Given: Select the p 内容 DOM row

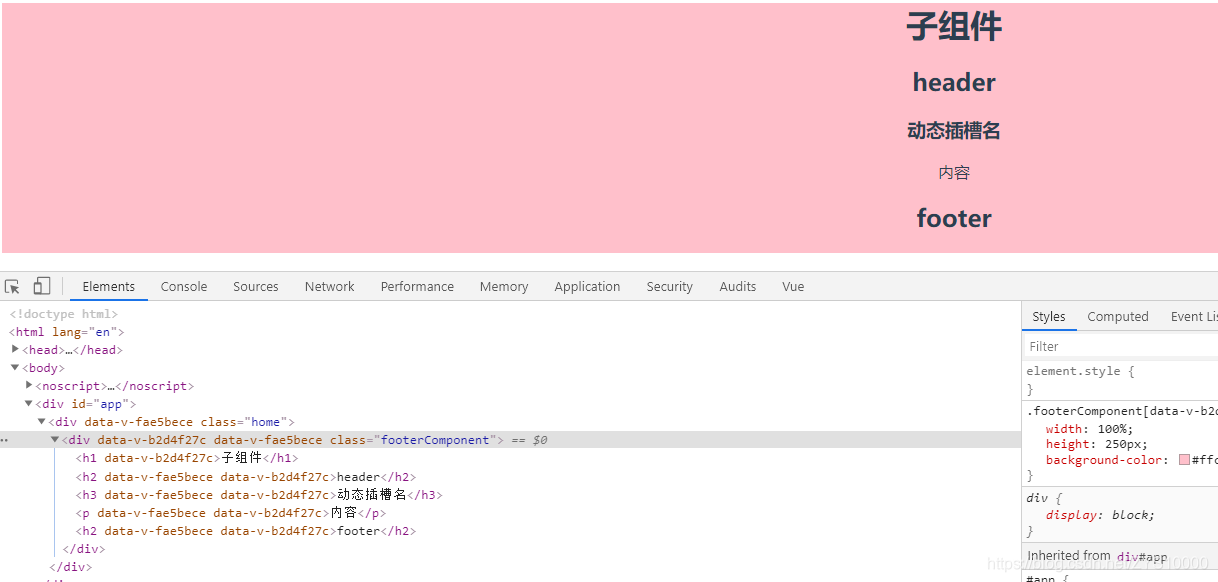Looking at the screenshot, I should pyautogui.click(x=230, y=513).
